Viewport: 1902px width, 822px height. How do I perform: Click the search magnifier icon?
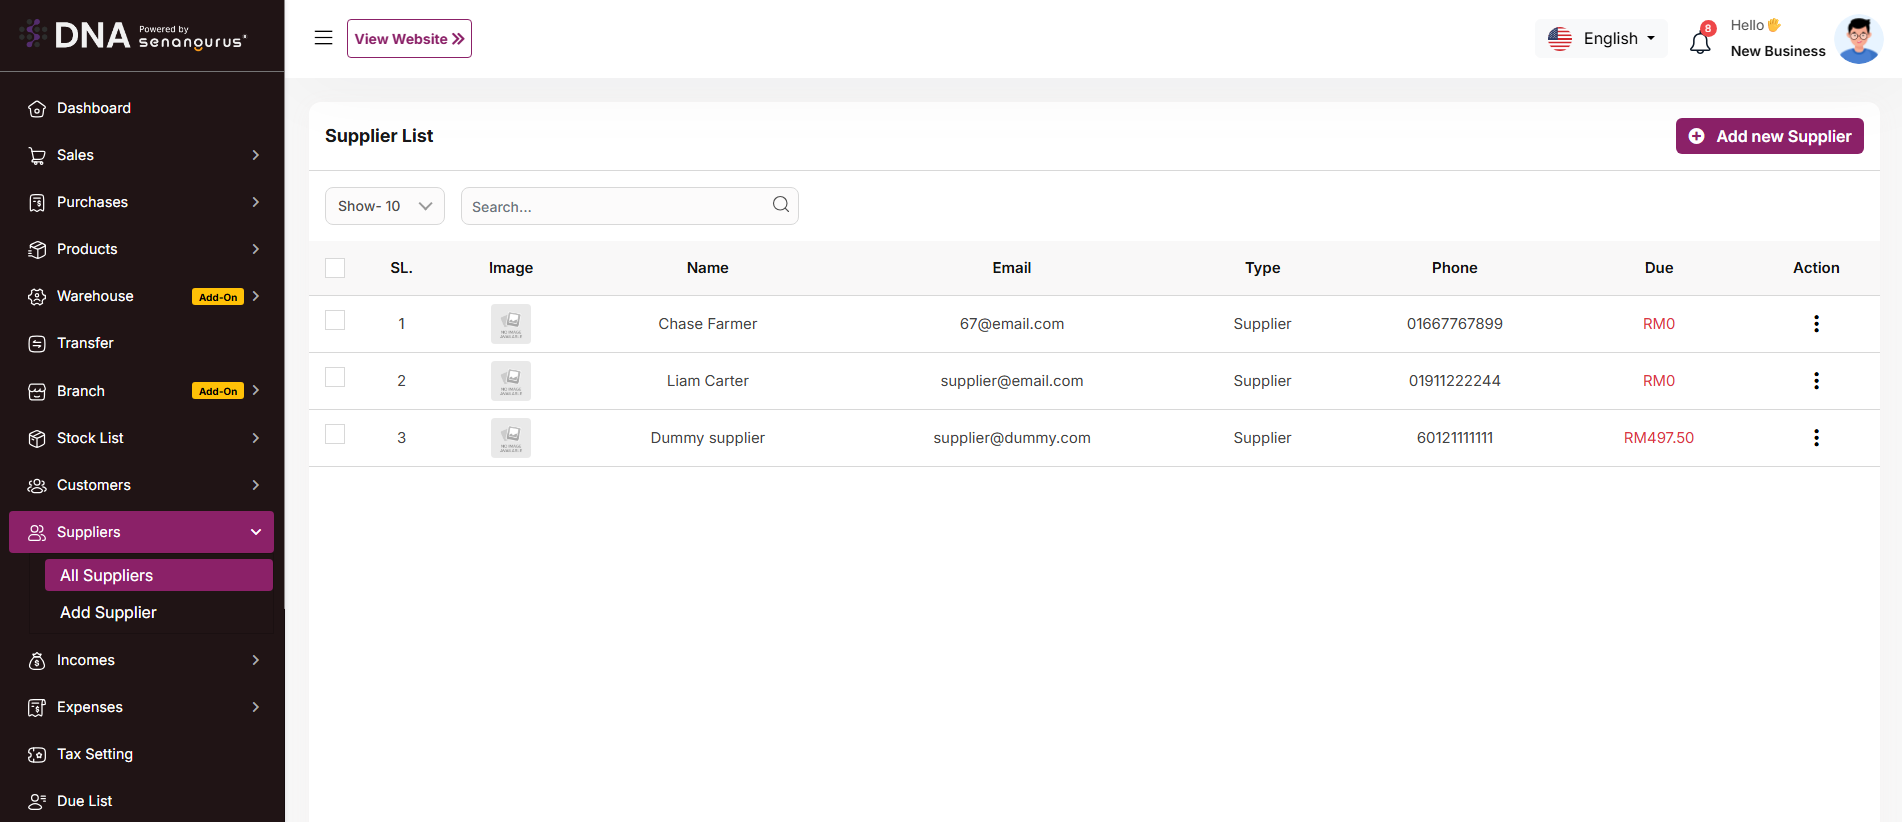pyautogui.click(x=781, y=205)
